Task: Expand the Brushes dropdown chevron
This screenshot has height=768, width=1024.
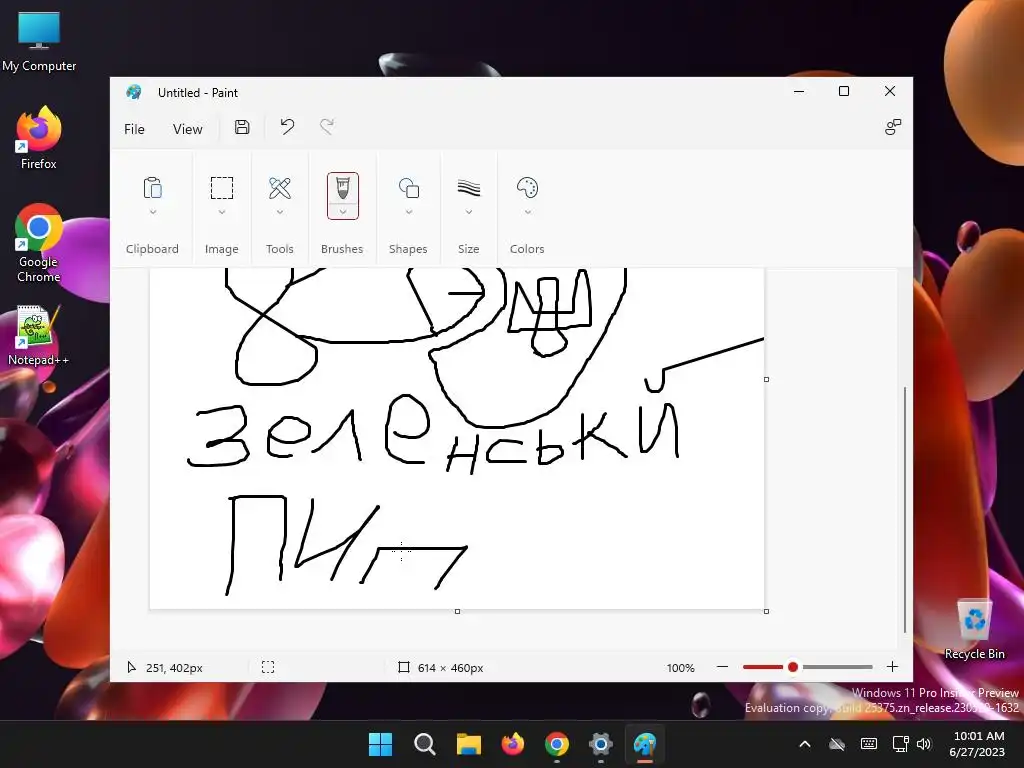Action: click(x=343, y=212)
